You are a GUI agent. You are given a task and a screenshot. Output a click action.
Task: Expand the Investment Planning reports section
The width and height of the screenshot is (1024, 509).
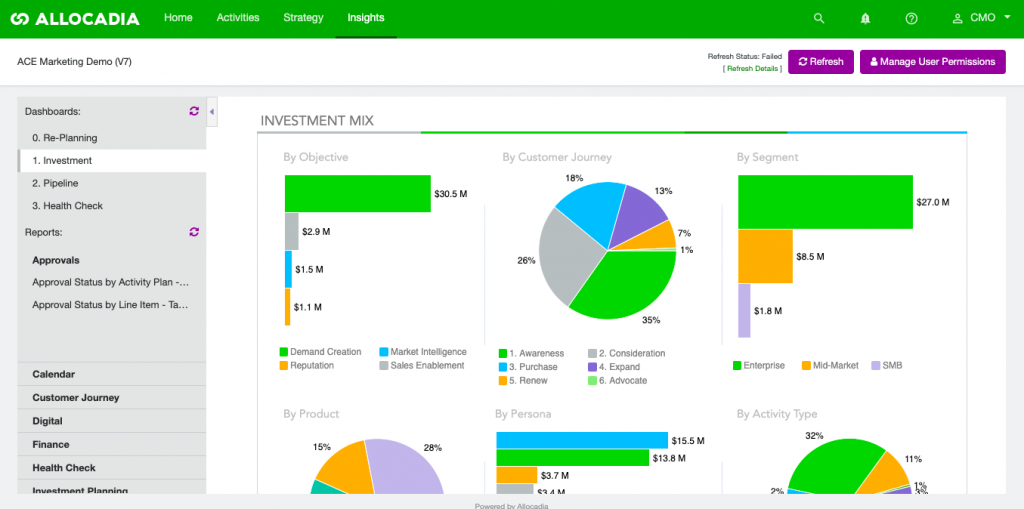(112, 487)
